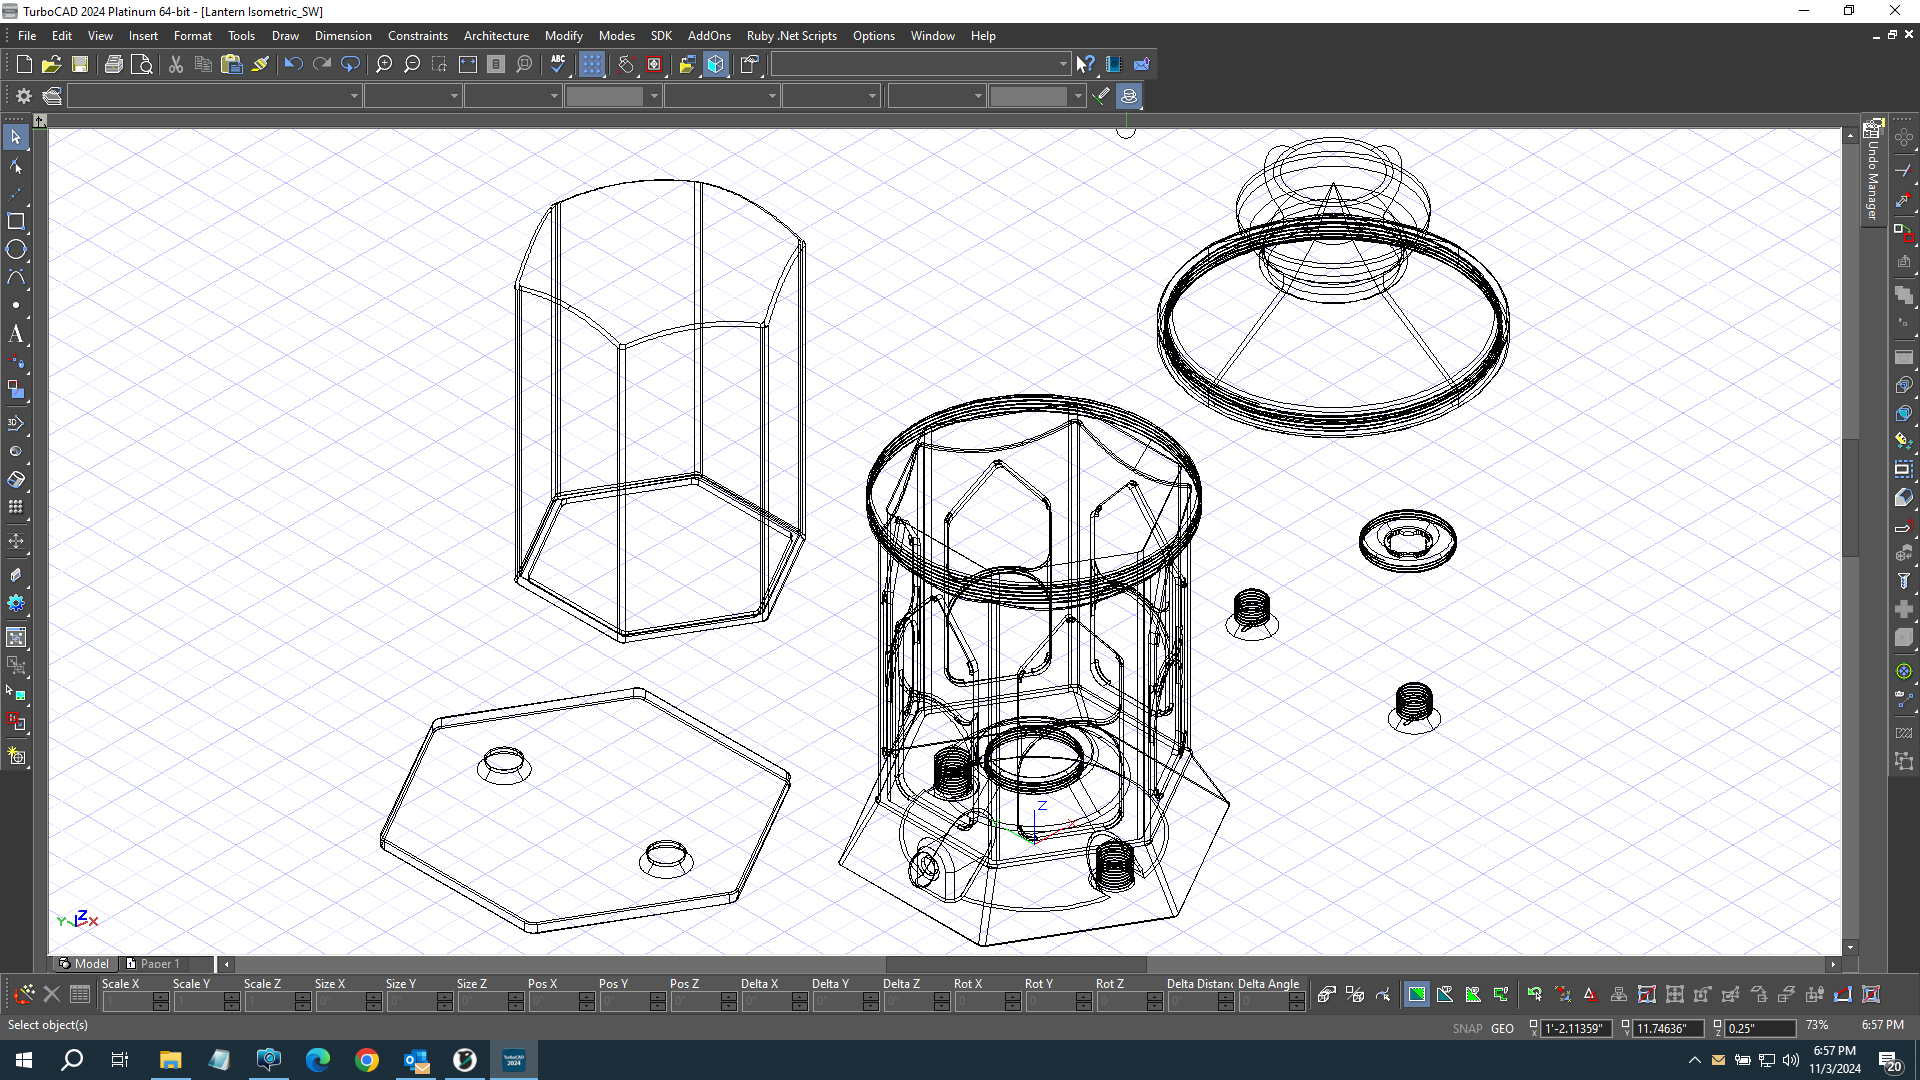Toggle the isometric cube view button
Image resolution: width=1920 pixels, height=1080 pixels.
[x=716, y=64]
